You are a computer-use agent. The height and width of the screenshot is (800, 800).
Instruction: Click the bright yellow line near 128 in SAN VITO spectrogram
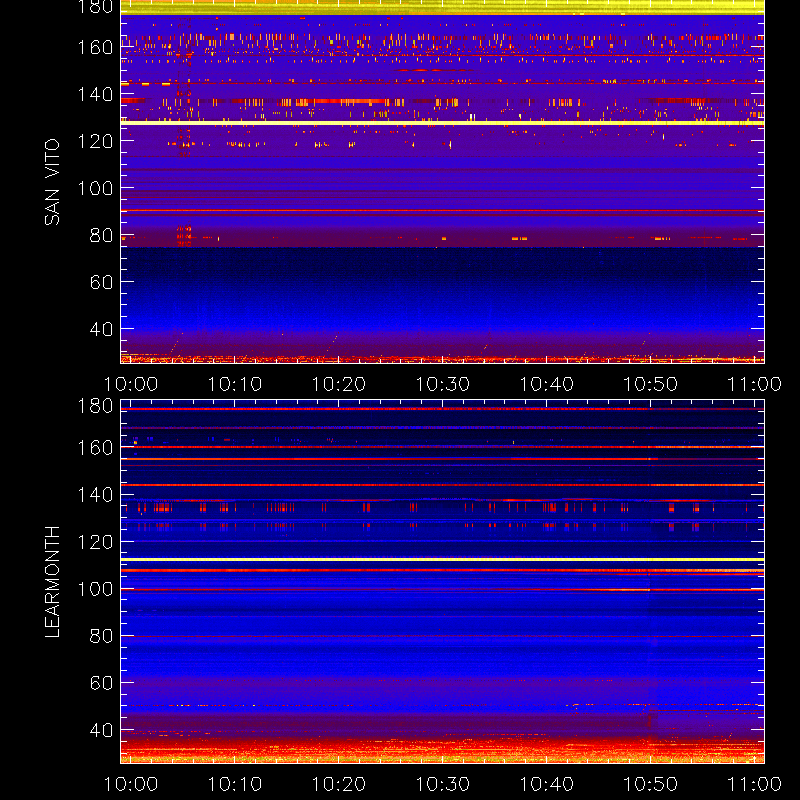pos(442,123)
